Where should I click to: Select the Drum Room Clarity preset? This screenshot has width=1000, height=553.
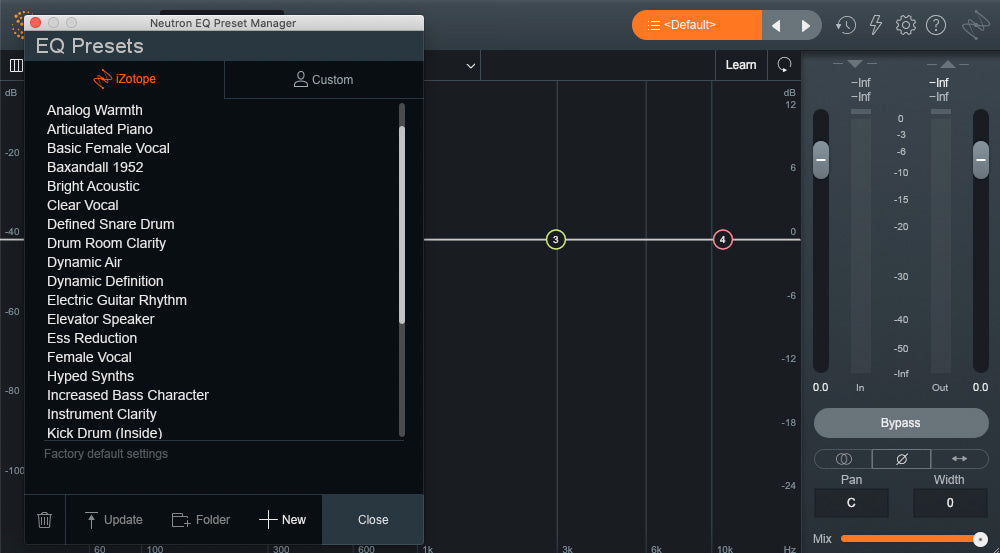tap(107, 244)
